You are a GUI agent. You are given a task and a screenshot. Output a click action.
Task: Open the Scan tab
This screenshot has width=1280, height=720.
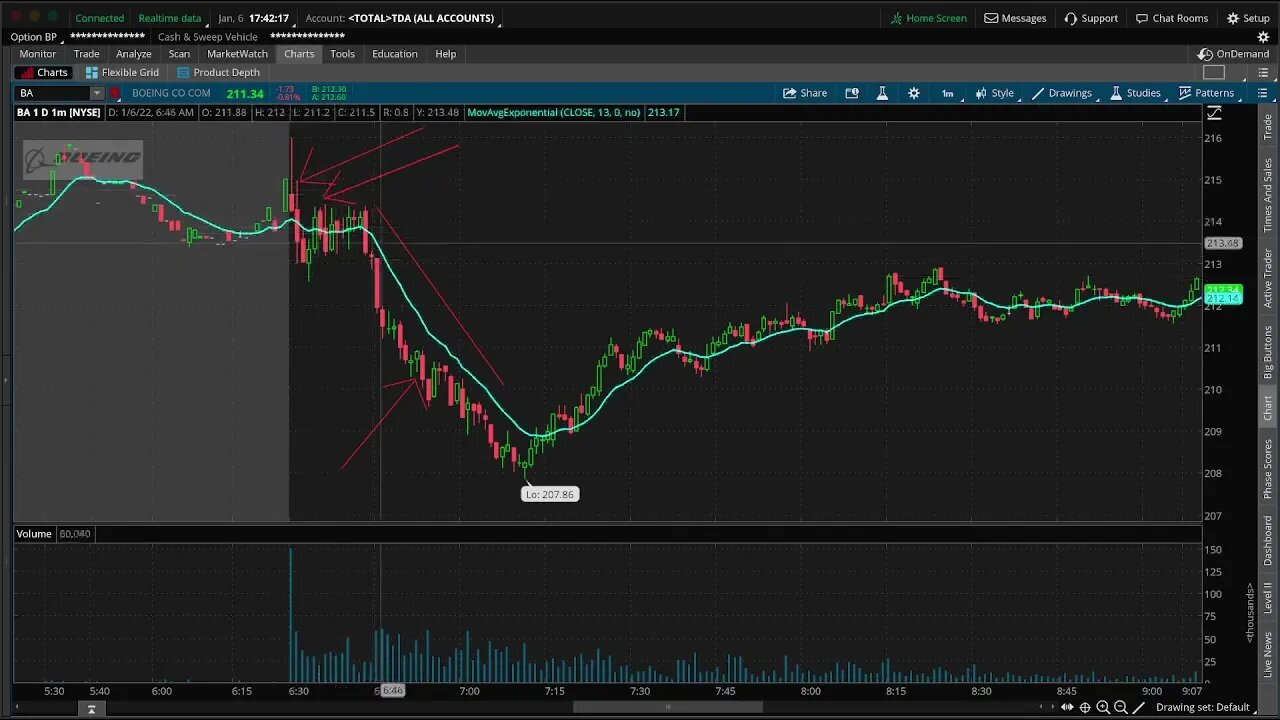point(179,54)
